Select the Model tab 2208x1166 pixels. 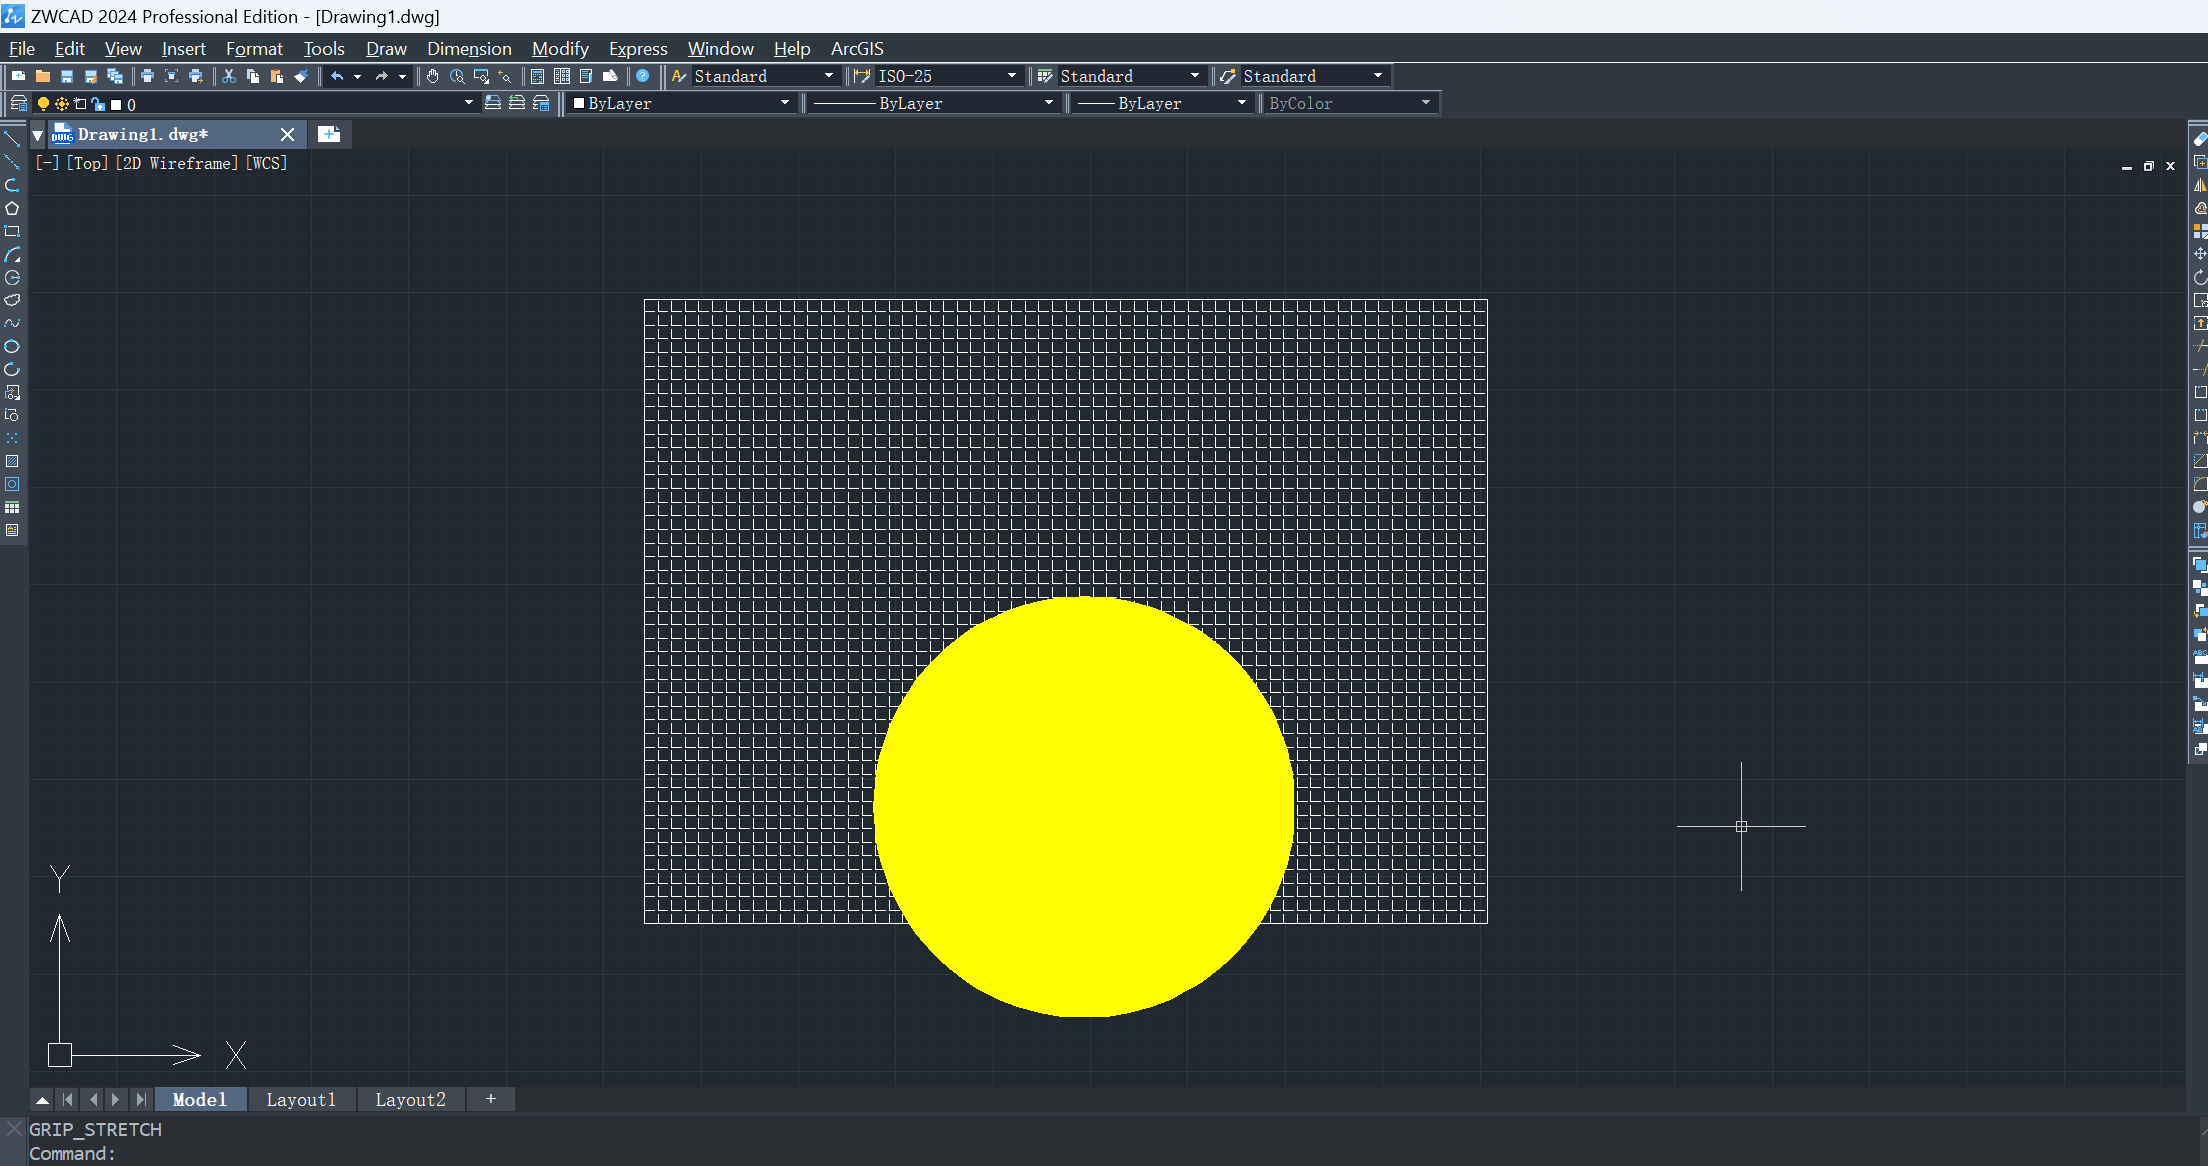pos(200,1099)
